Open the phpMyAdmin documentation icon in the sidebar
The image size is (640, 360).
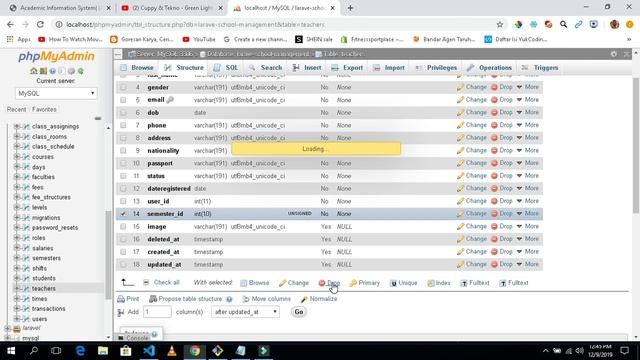tap(53, 71)
